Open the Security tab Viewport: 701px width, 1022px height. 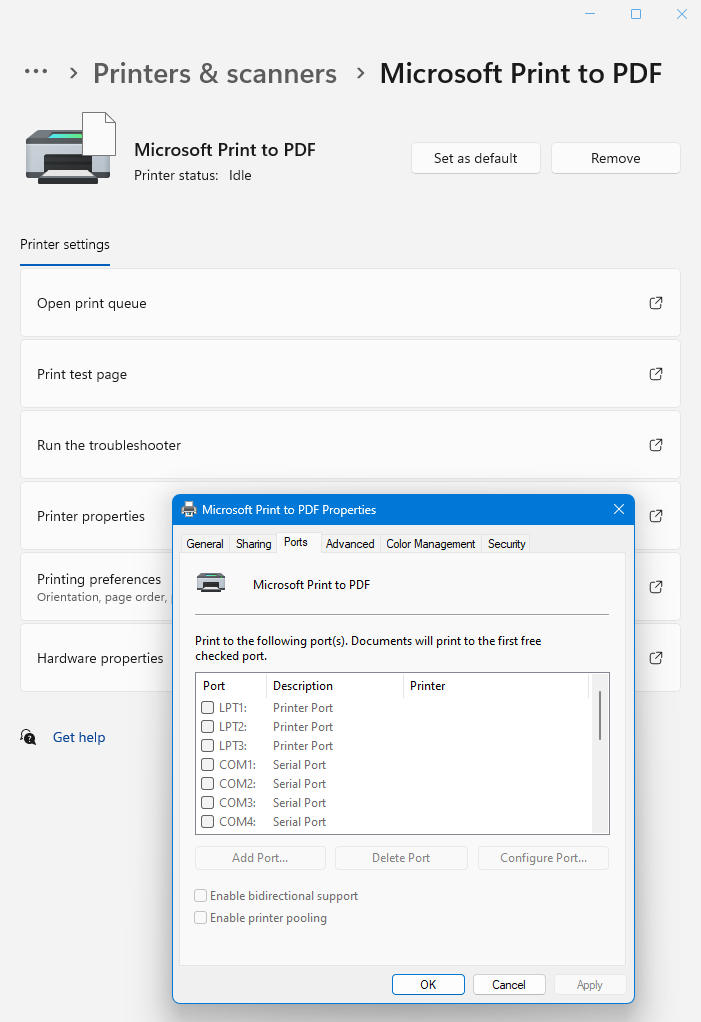tap(506, 544)
